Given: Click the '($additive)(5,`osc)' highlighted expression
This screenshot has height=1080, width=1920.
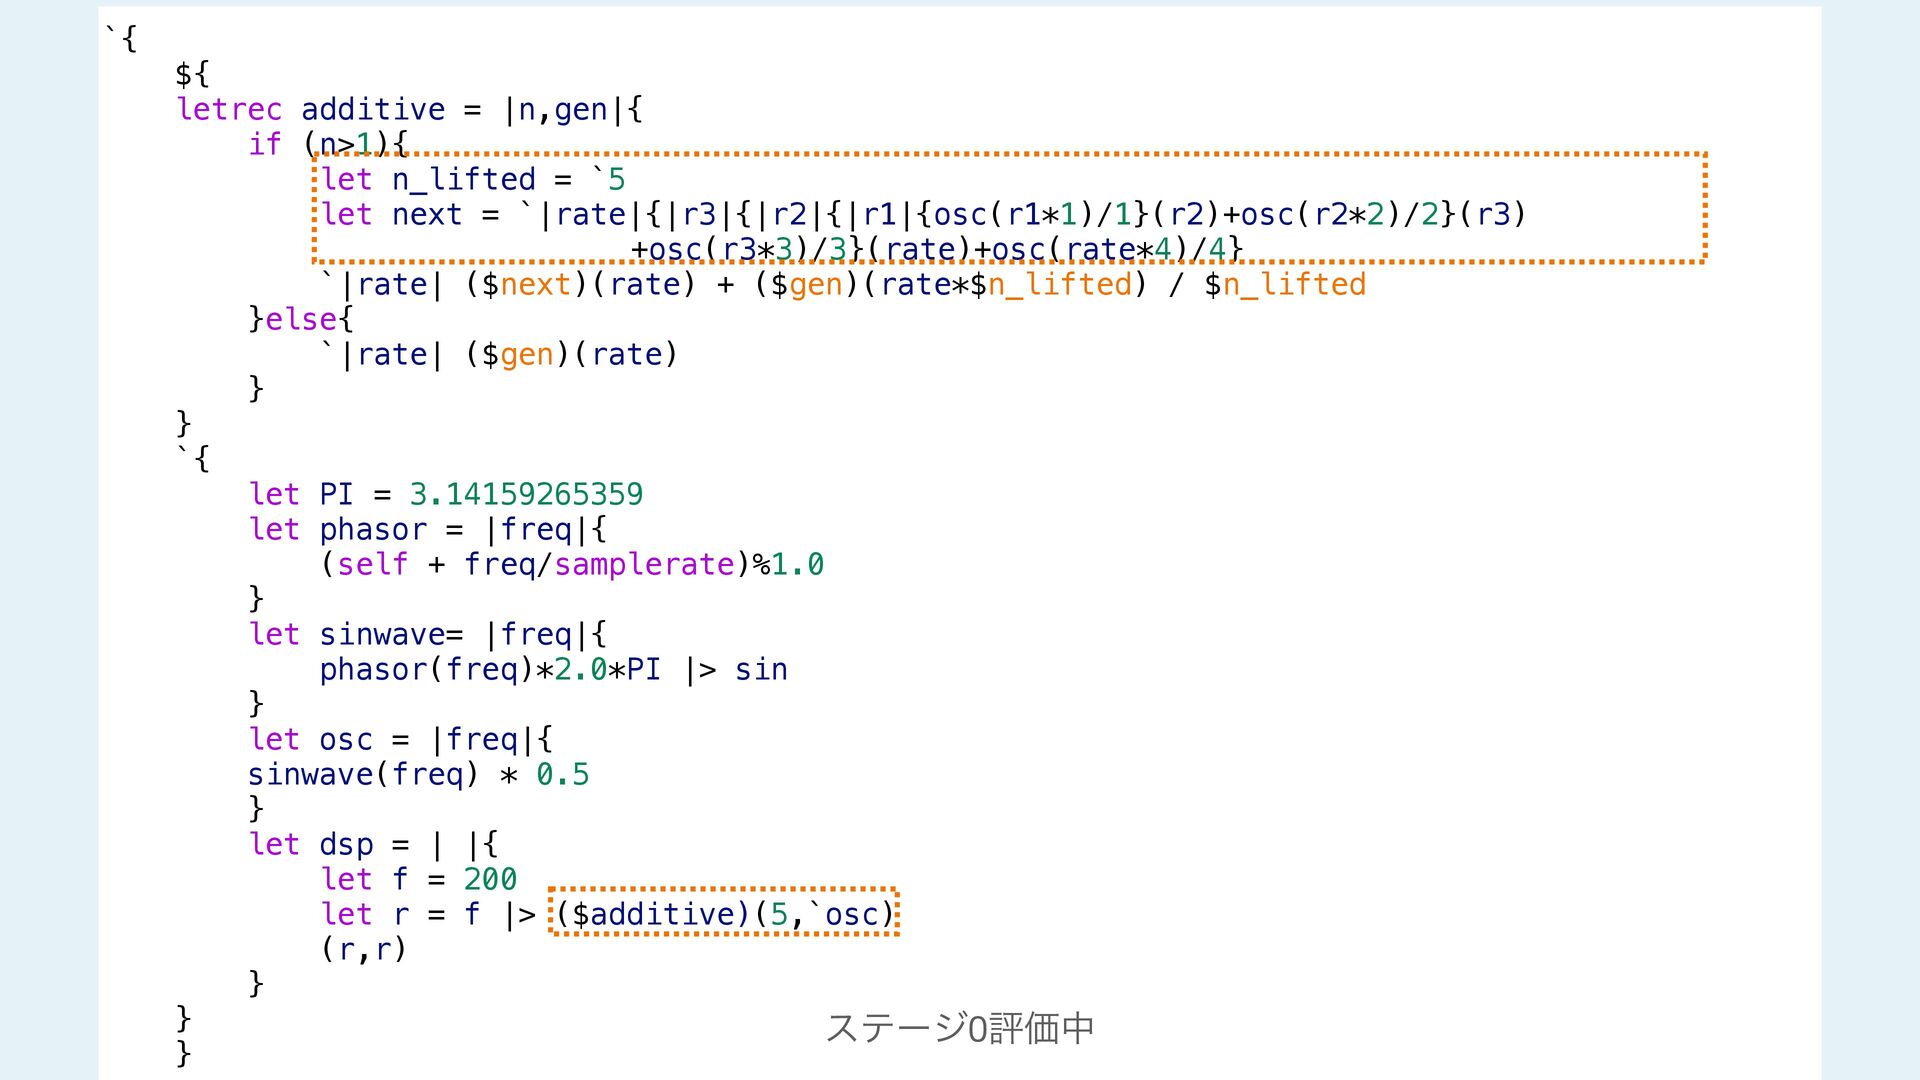Looking at the screenshot, I should (724, 914).
